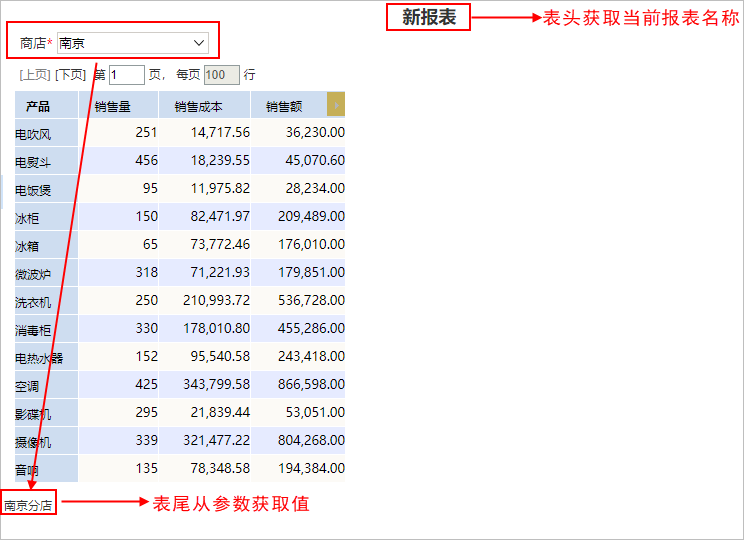Click sales cost 210,993.72
744x540 pixels.
(x=216, y=300)
